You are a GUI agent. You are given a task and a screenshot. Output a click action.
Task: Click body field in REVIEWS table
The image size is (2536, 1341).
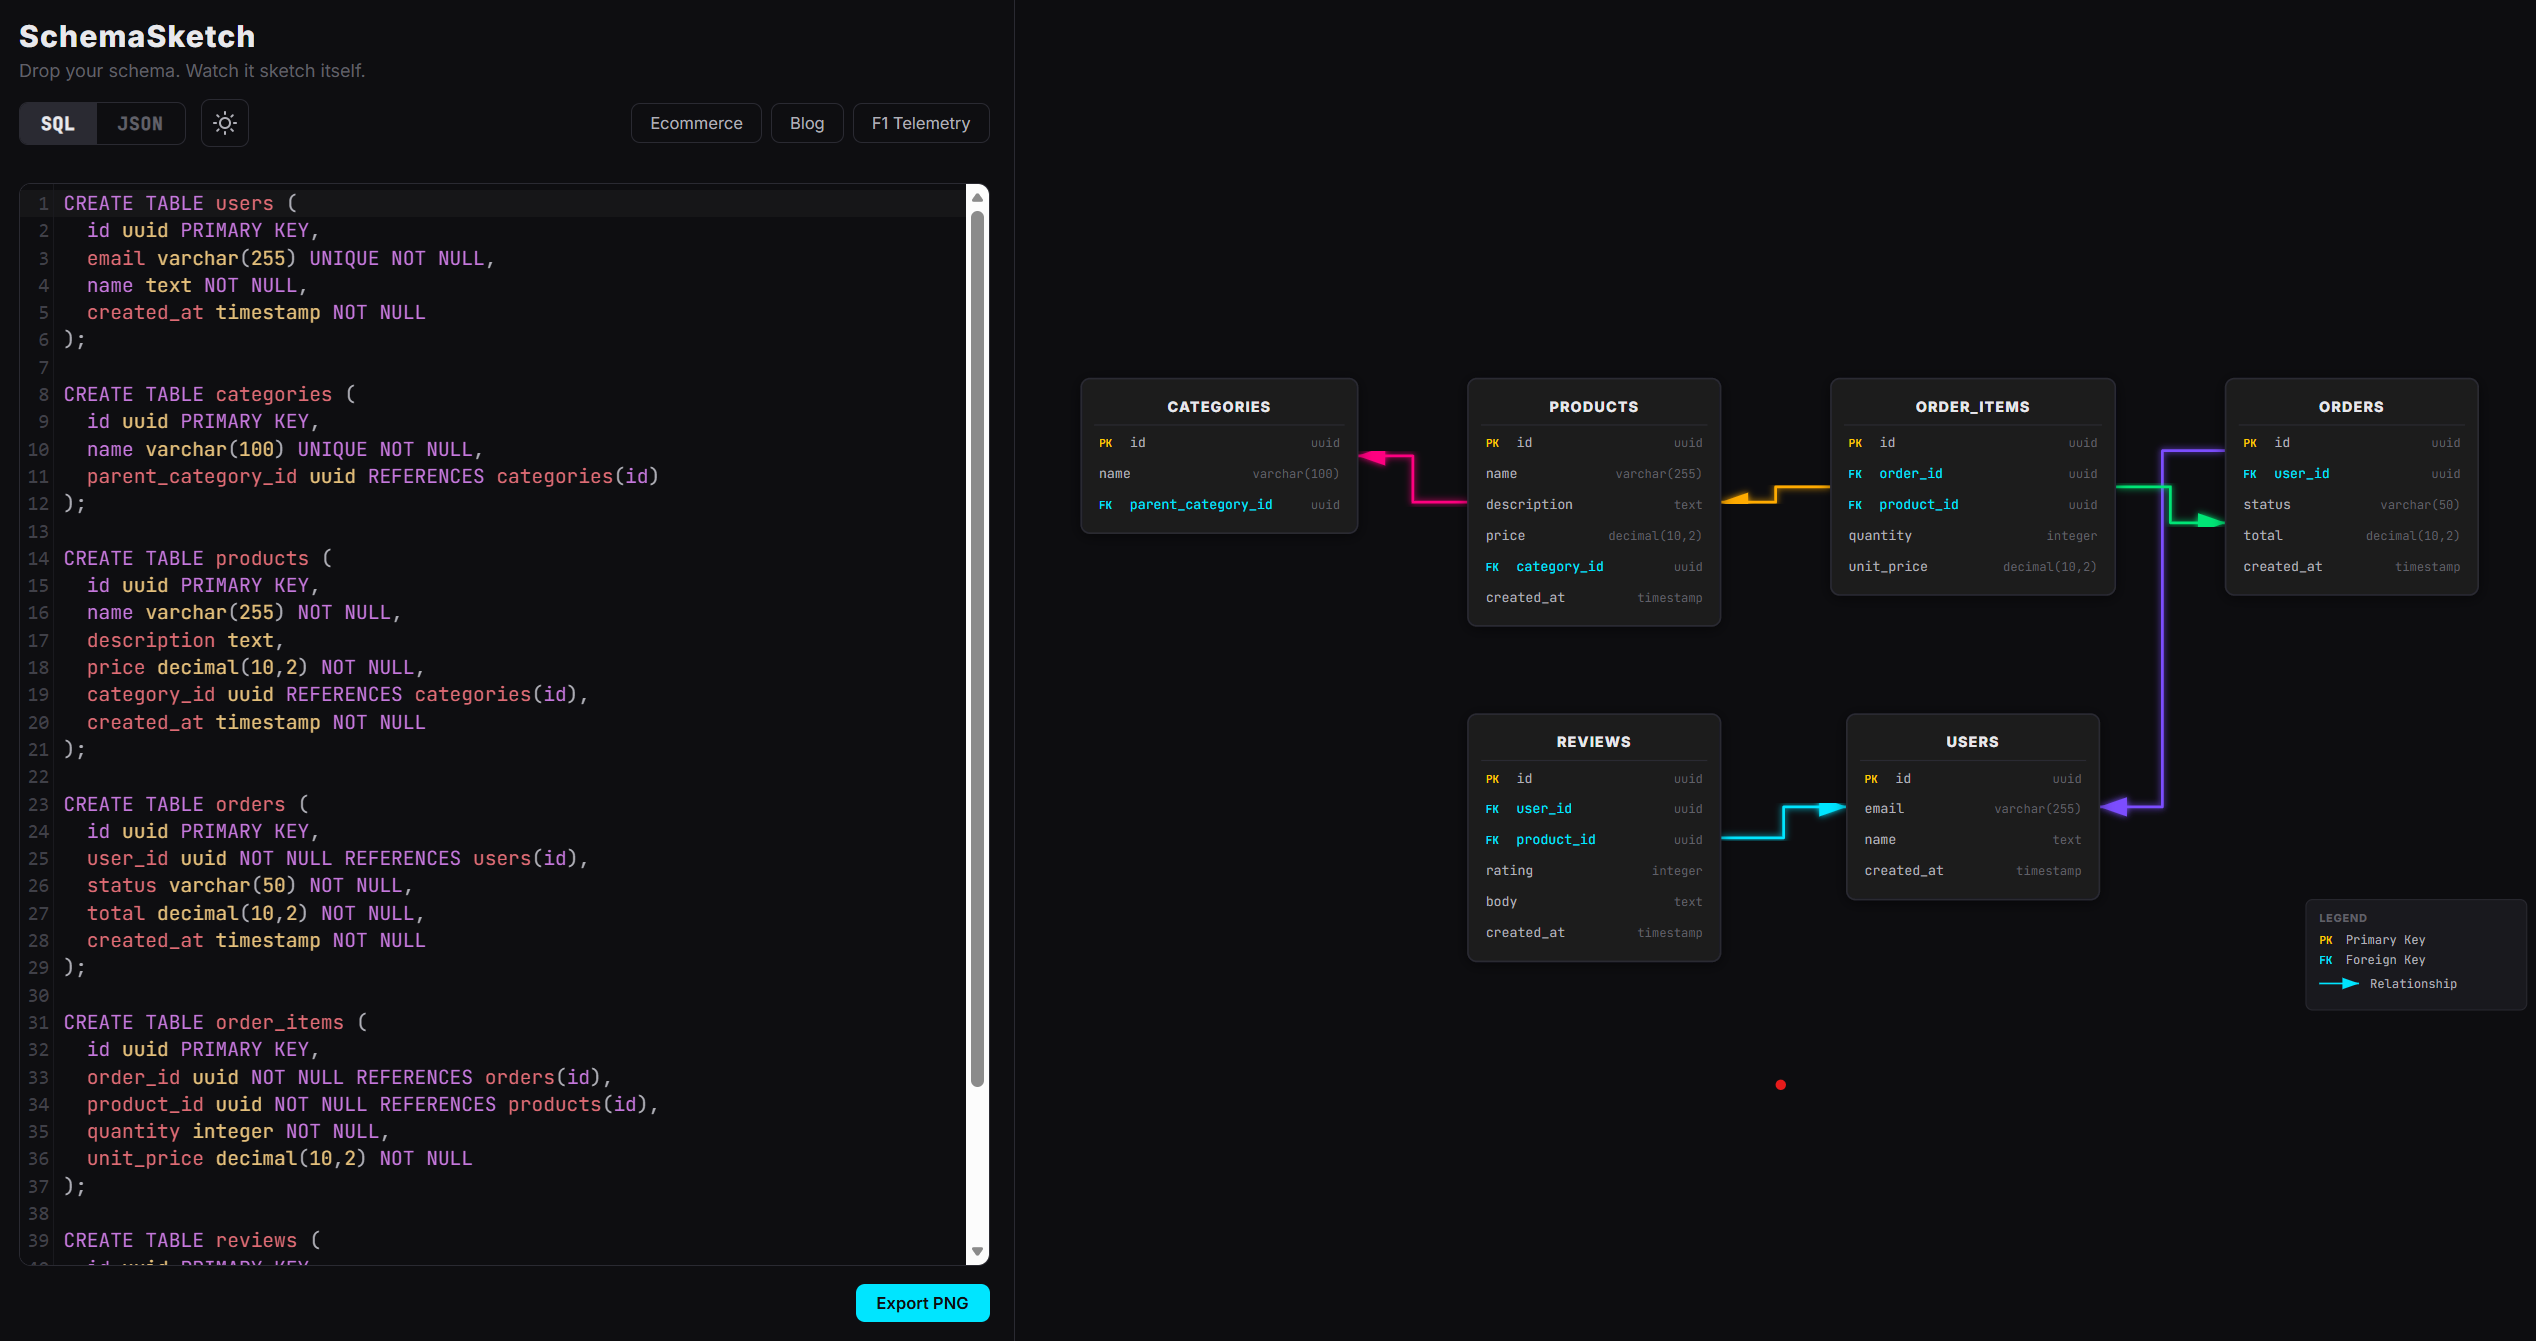1594,902
